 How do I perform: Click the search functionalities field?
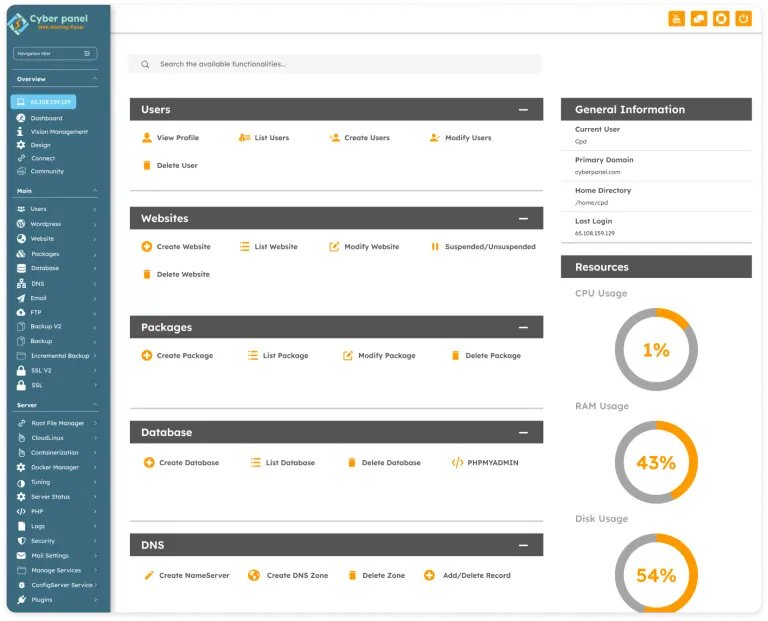pyautogui.click(x=335, y=64)
